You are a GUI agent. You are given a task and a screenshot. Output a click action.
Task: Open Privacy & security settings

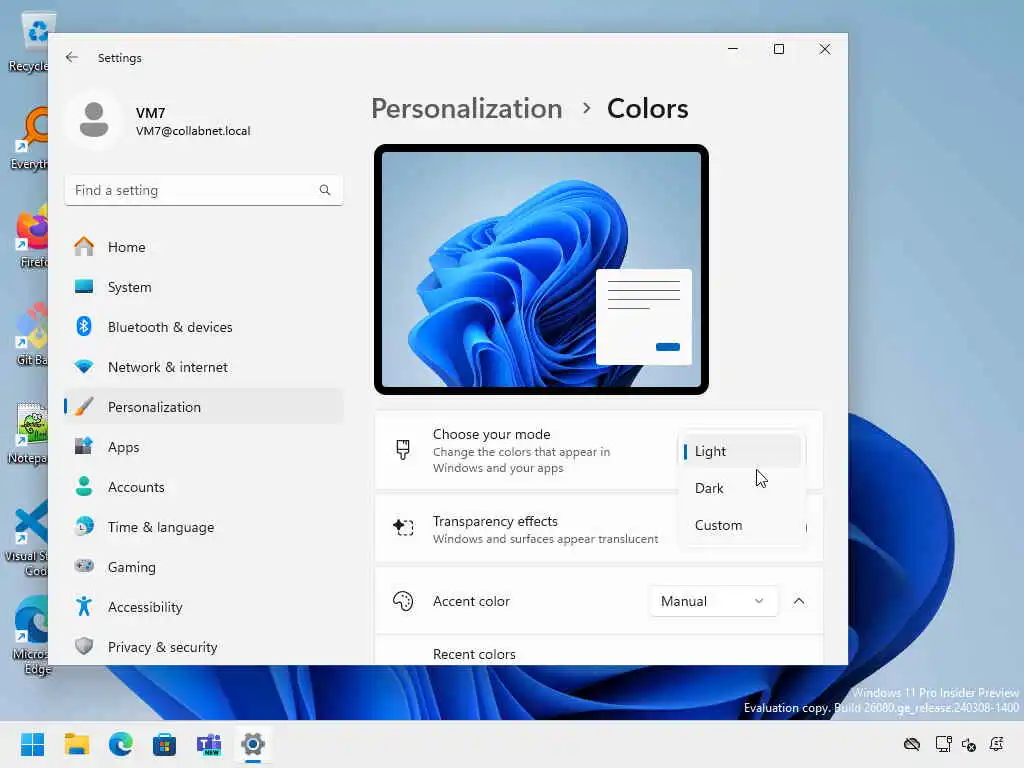(x=204, y=647)
